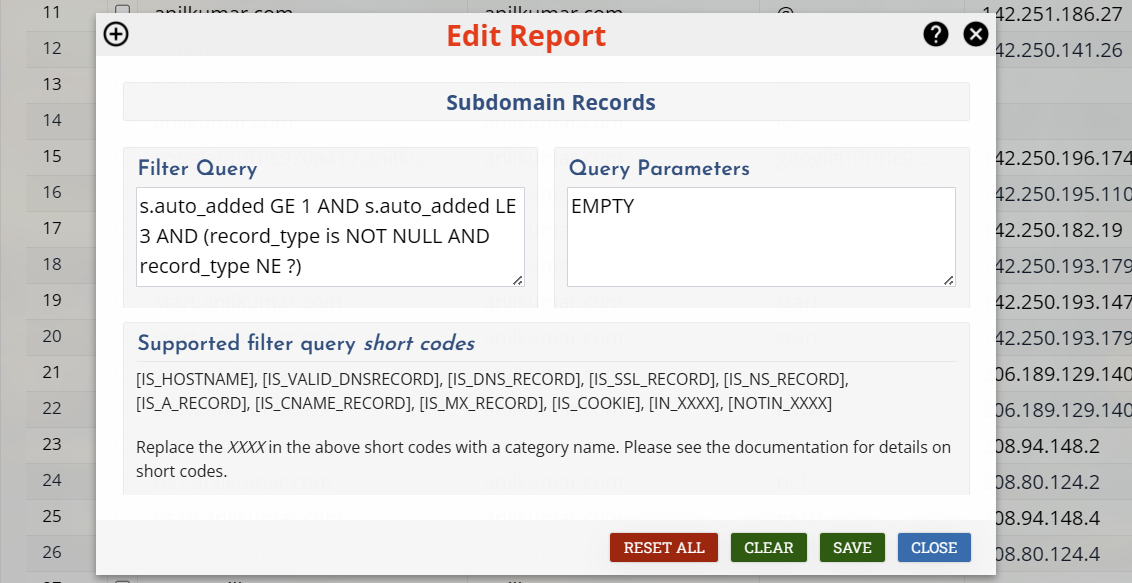Image resolution: width=1132 pixels, height=583 pixels.
Task: Click the [IS_NS_RECORD] short code text
Action: [x=785, y=380]
